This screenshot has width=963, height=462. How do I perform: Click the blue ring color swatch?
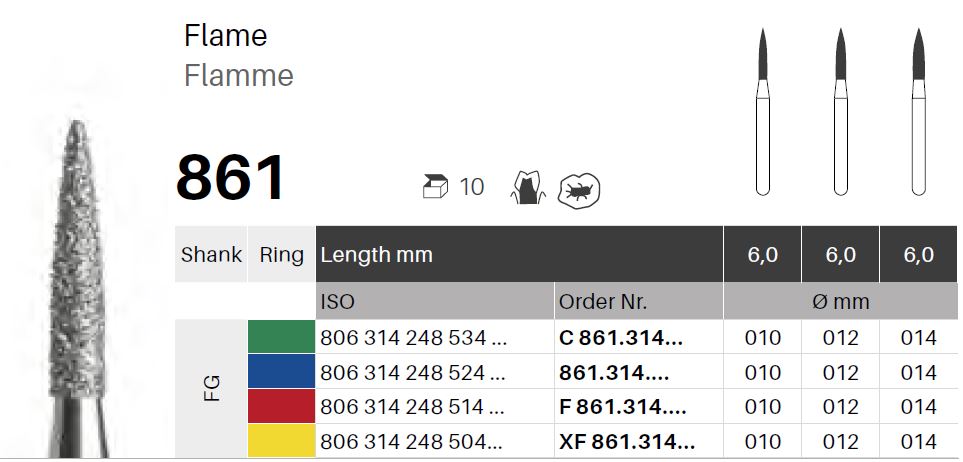281,371
